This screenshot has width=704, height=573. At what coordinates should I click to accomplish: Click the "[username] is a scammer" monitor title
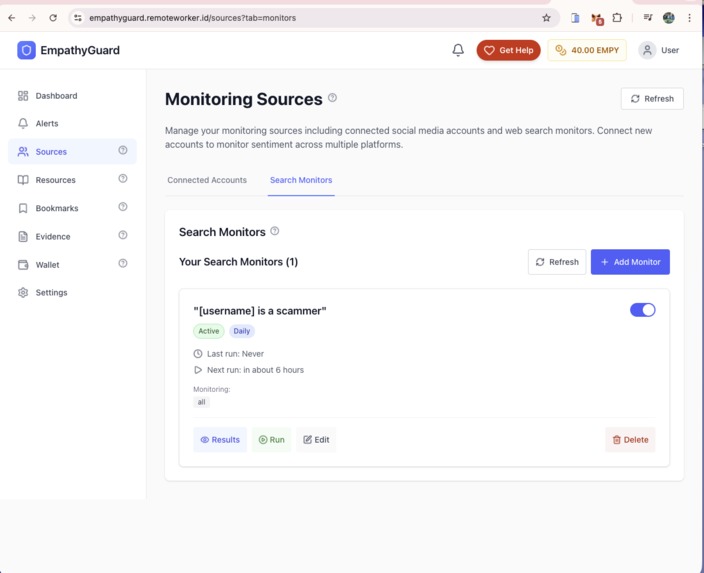click(x=260, y=311)
